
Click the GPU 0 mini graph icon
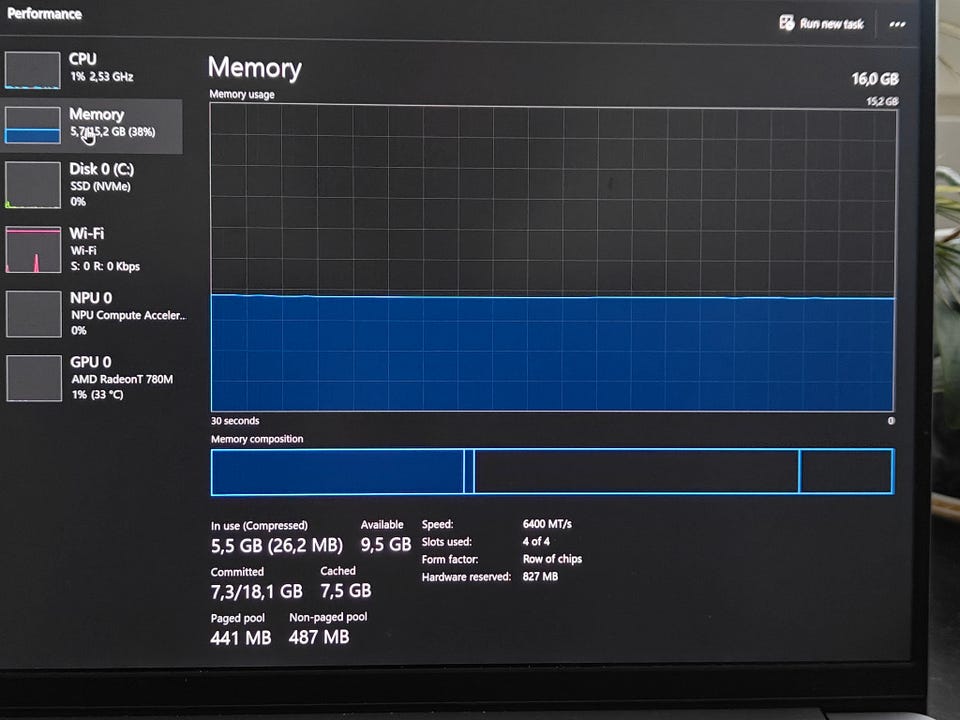pos(34,378)
